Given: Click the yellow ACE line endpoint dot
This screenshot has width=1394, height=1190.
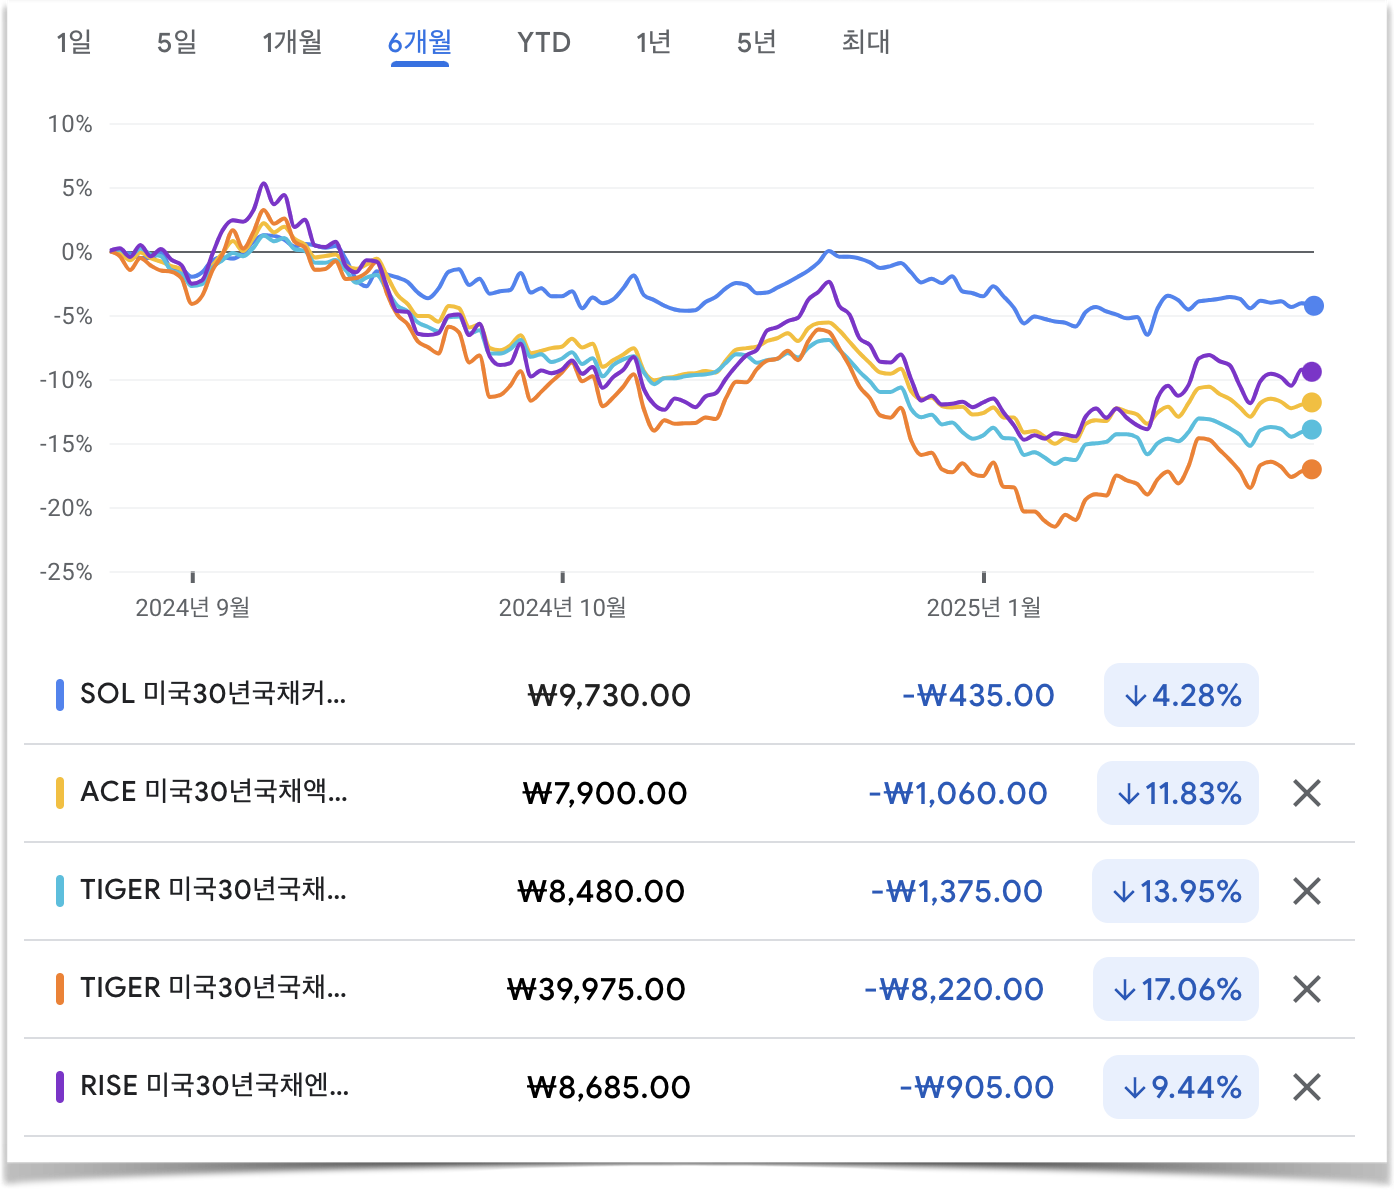Looking at the screenshot, I should 1312,403.
